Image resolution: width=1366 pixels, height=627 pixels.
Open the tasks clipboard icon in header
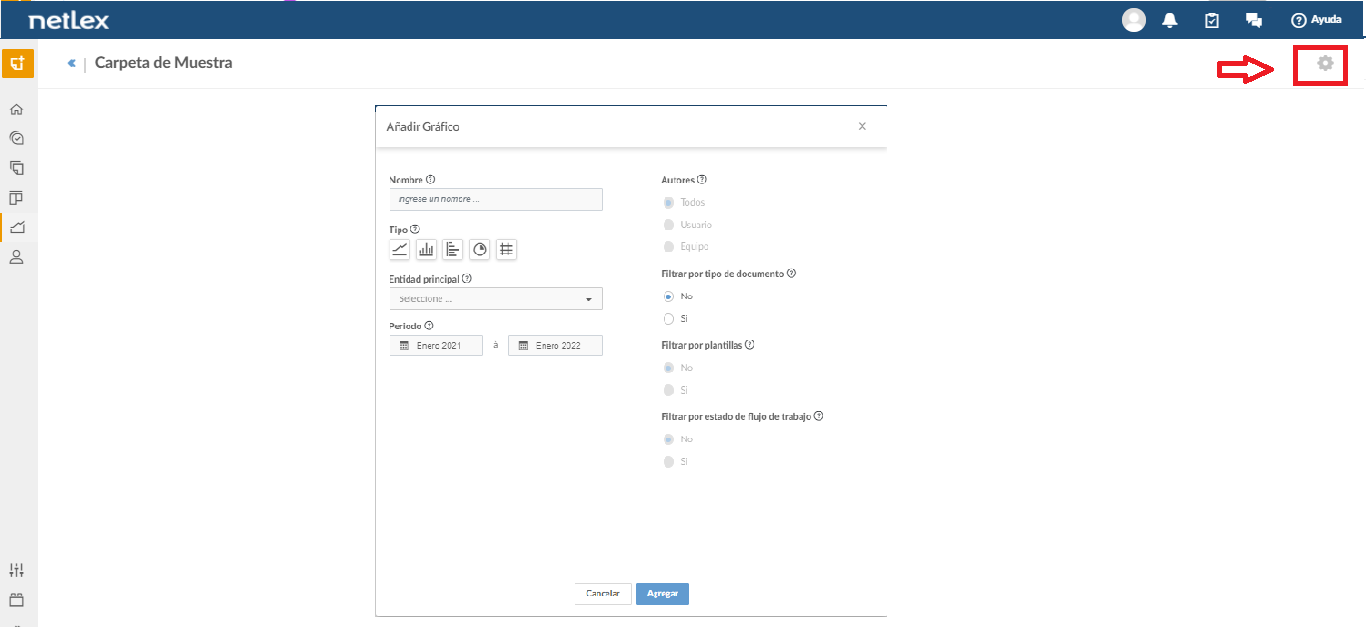pyautogui.click(x=1212, y=20)
